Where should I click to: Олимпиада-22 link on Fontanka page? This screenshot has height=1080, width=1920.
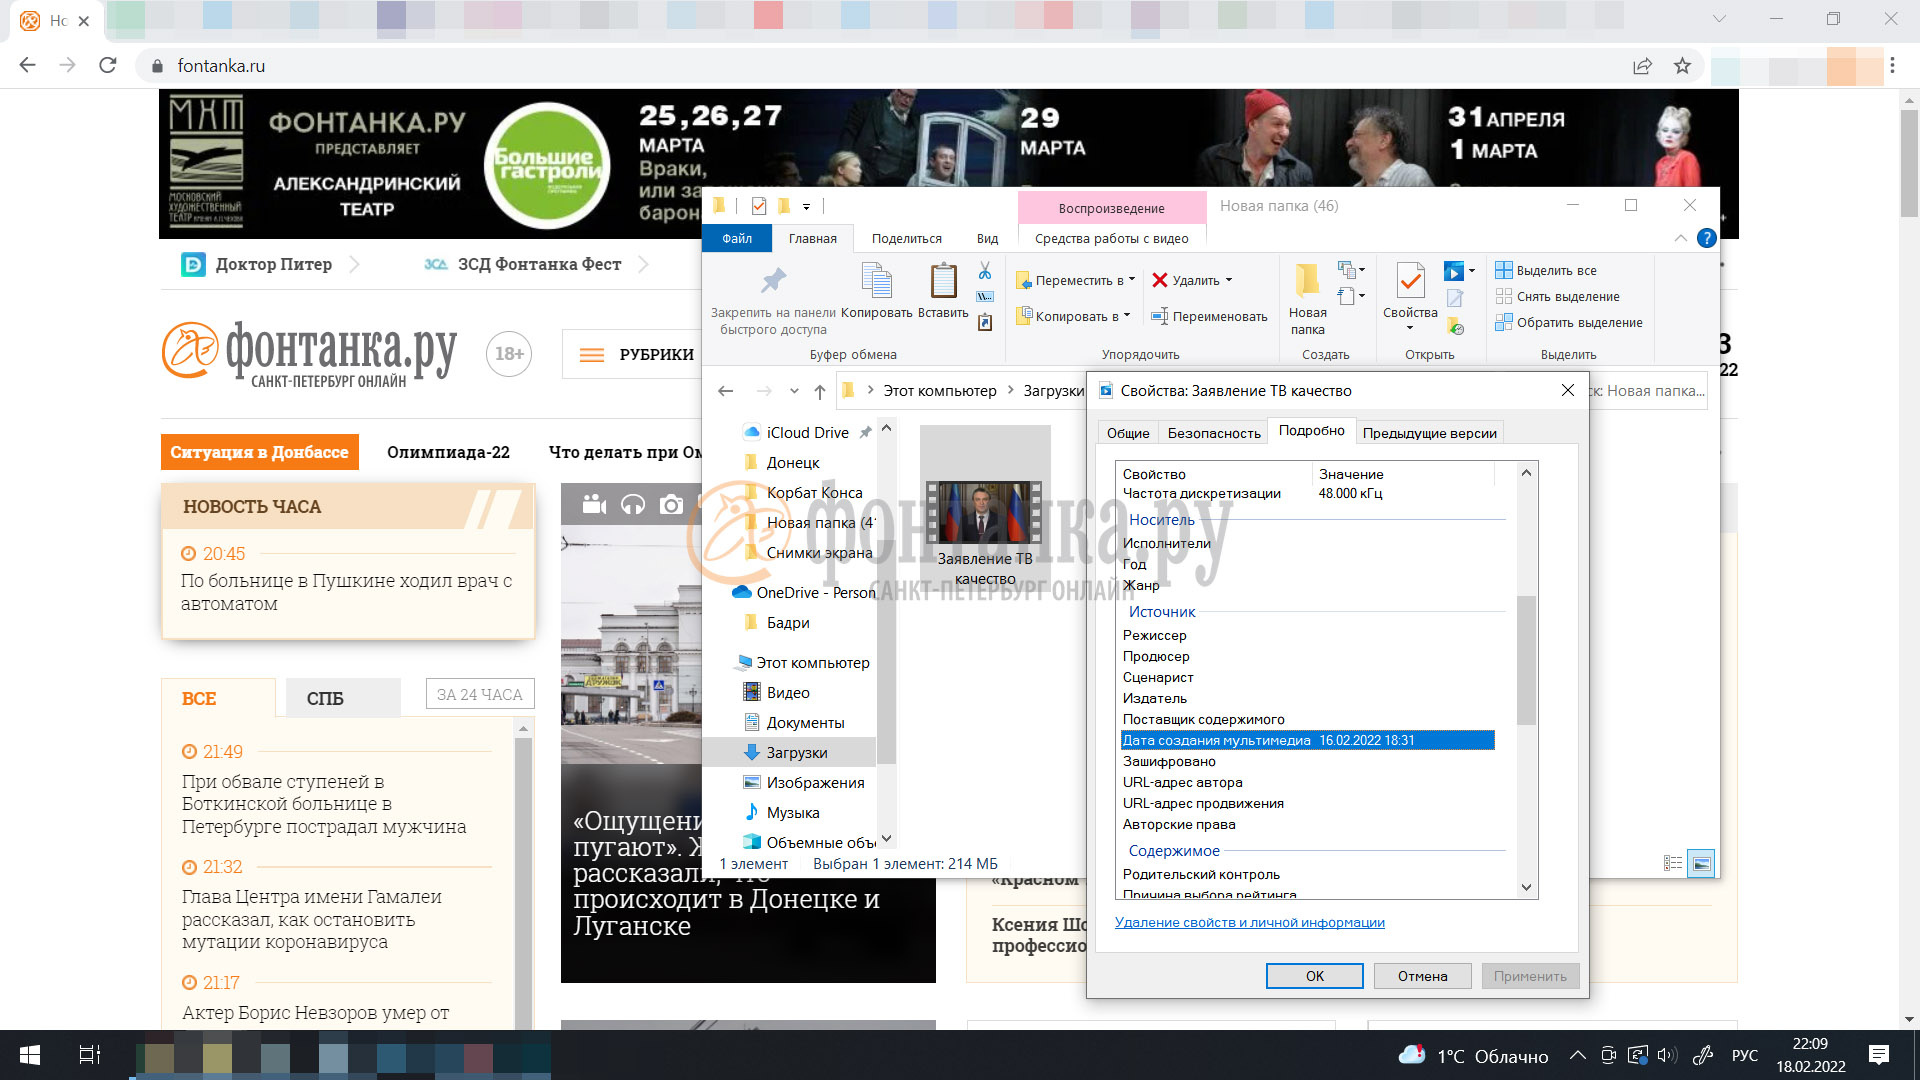(448, 452)
